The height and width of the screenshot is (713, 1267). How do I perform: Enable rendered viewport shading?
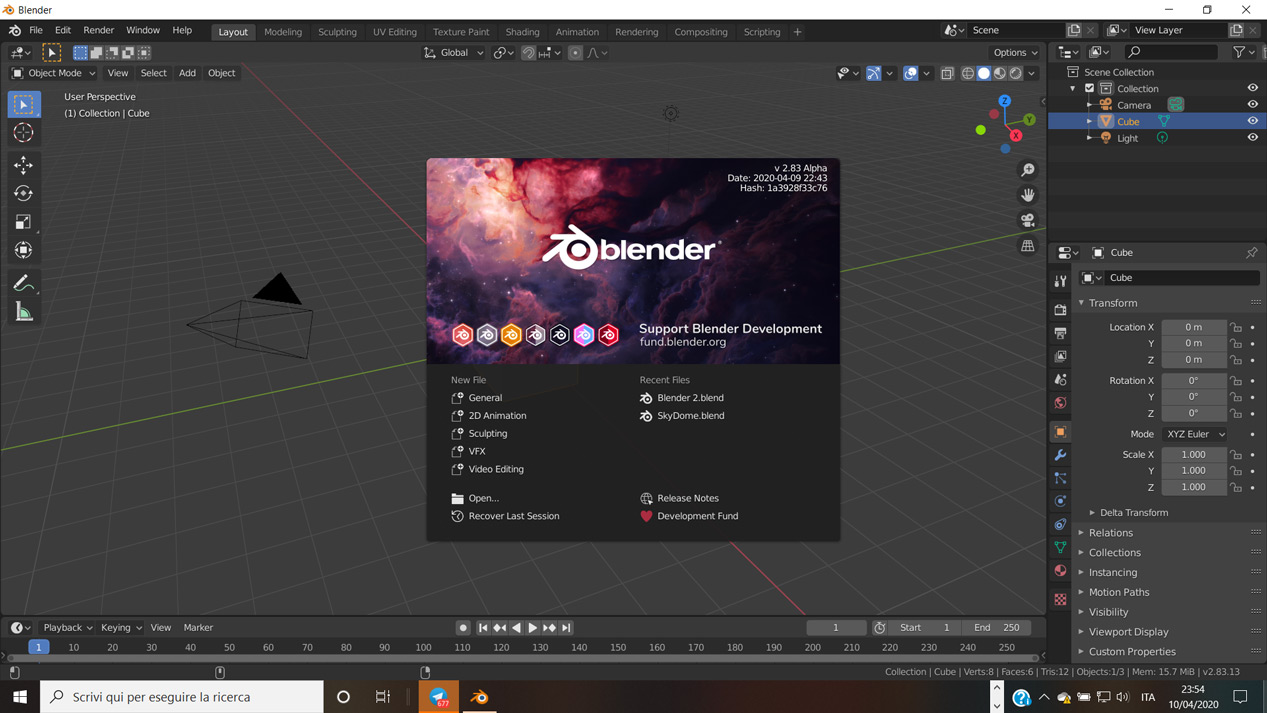click(1016, 73)
